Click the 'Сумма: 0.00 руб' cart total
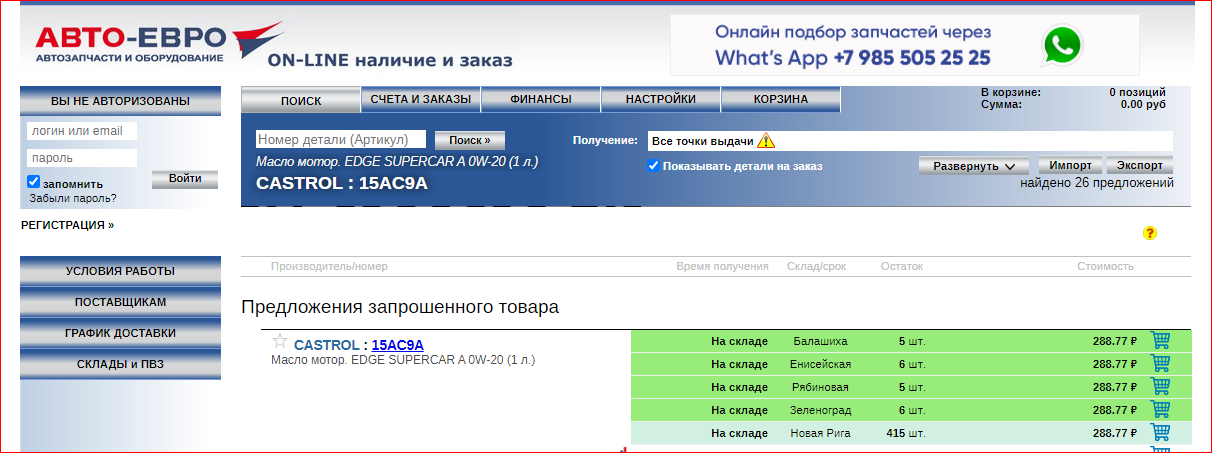Viewport: 1212px width, 453px height. (1073, 104)
